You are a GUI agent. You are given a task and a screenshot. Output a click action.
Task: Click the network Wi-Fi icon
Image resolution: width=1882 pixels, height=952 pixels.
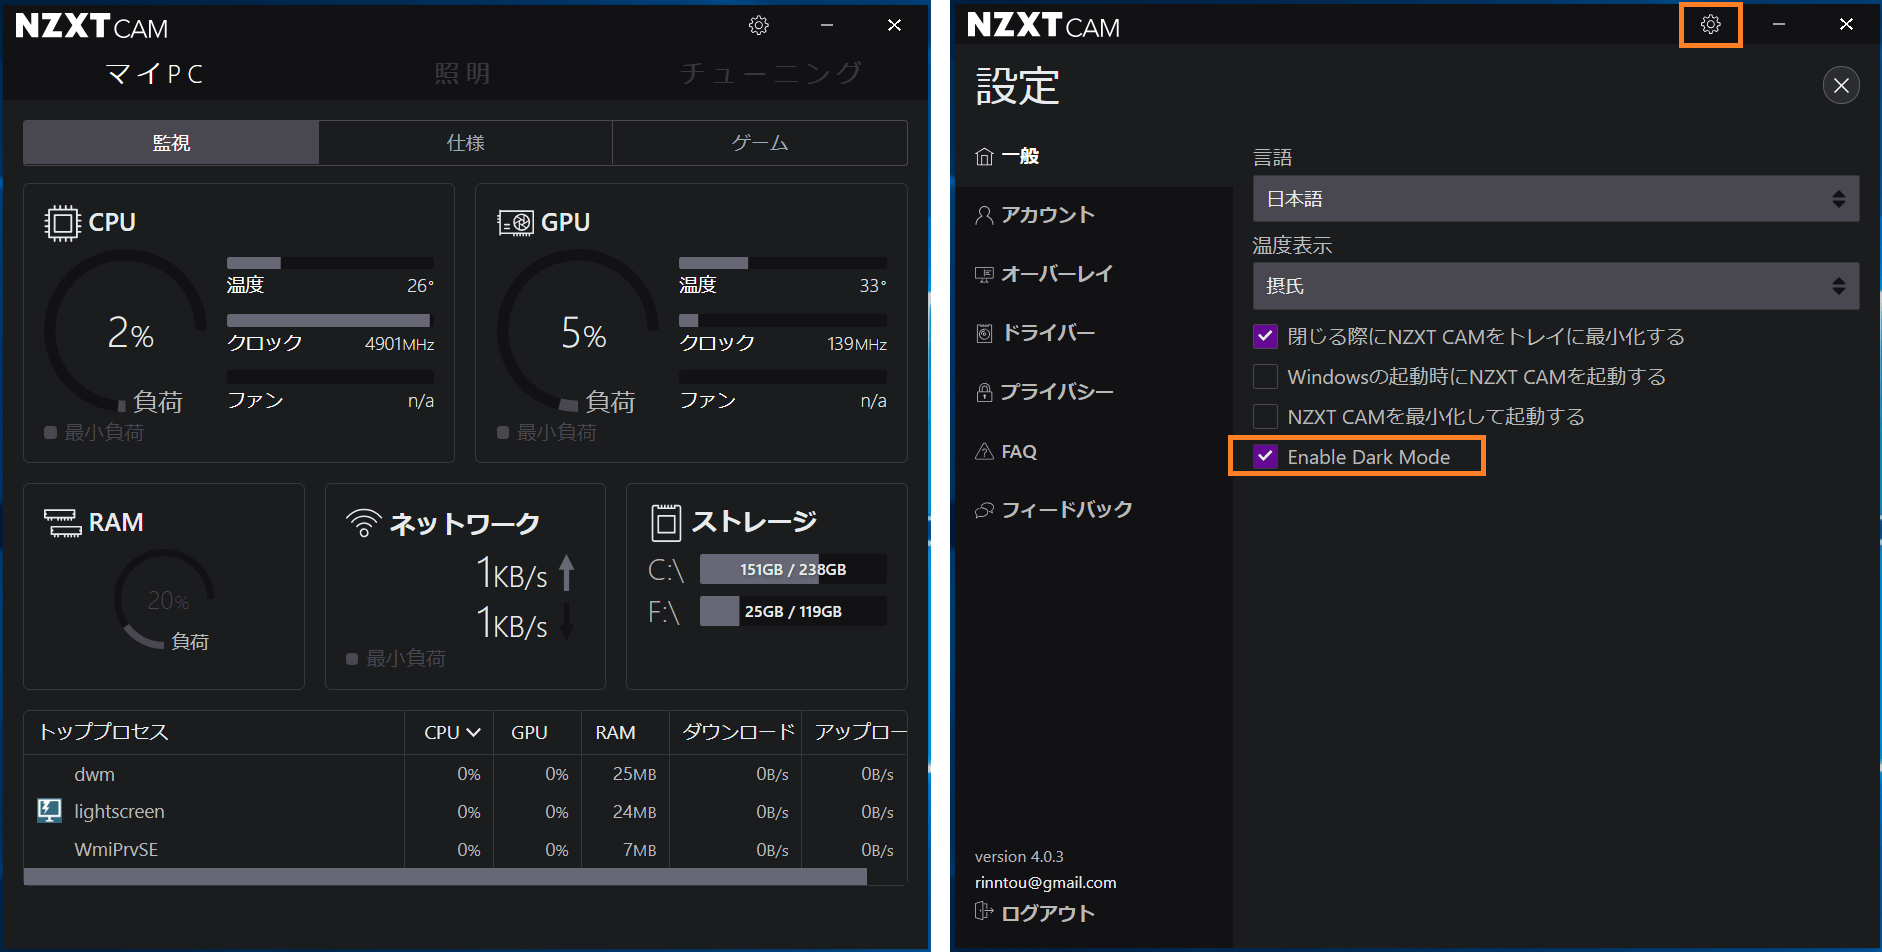coord(364,523)
